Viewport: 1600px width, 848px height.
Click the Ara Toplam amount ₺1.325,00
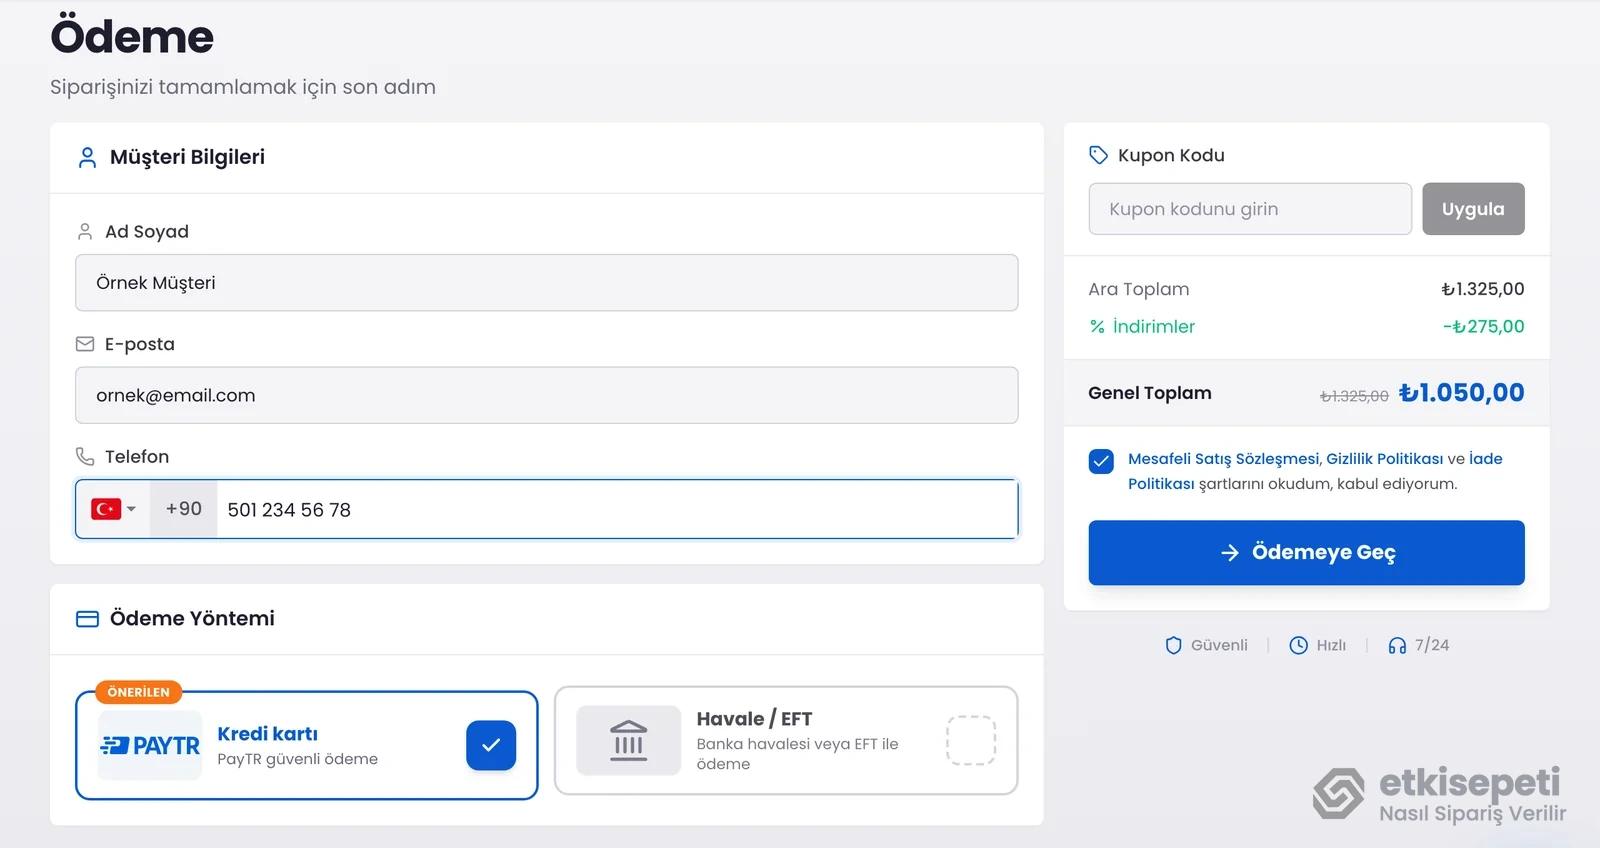1483,289
